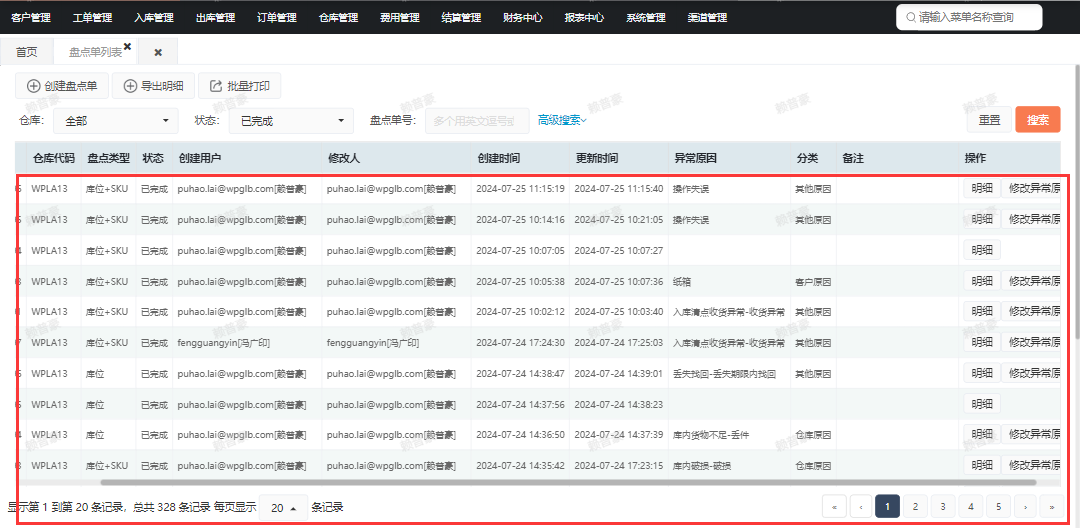This screenshot has height=528, width=1080.
Task: Go to page 5
Action: pyautogui.click(x=998, y=507)
